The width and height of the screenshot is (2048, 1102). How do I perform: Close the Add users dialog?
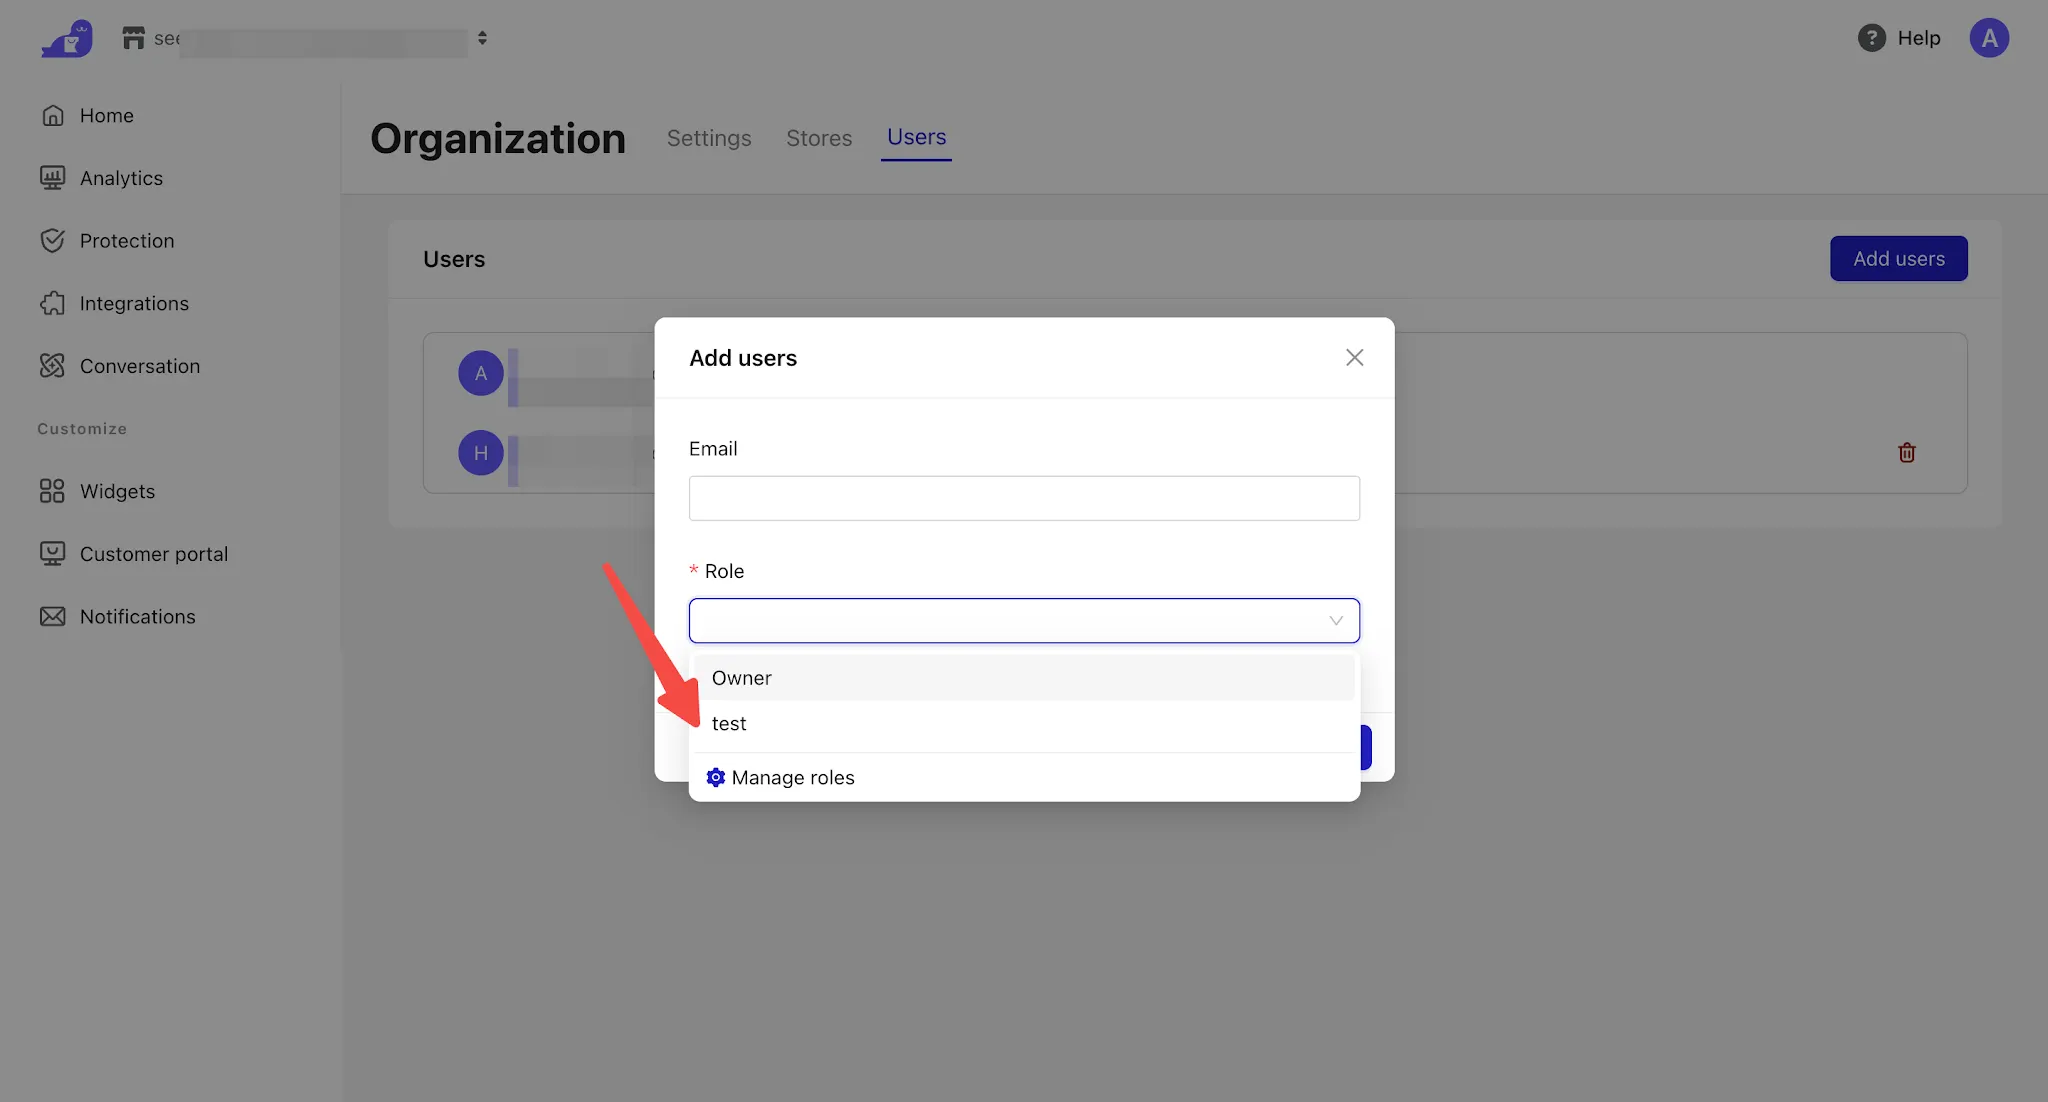click(1354, 357)
